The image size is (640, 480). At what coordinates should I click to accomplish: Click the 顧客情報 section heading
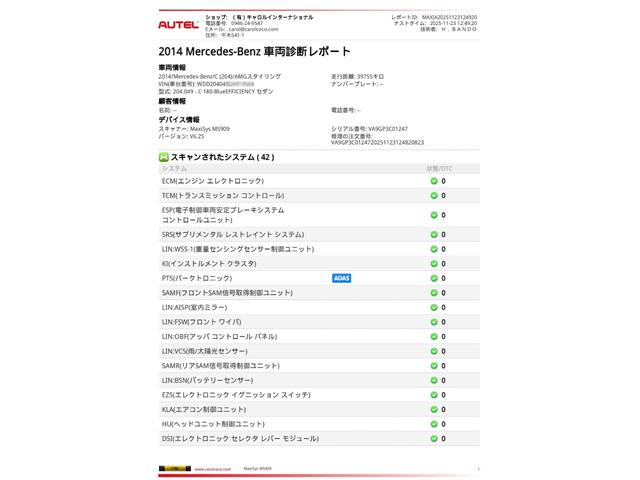[172, 101]
